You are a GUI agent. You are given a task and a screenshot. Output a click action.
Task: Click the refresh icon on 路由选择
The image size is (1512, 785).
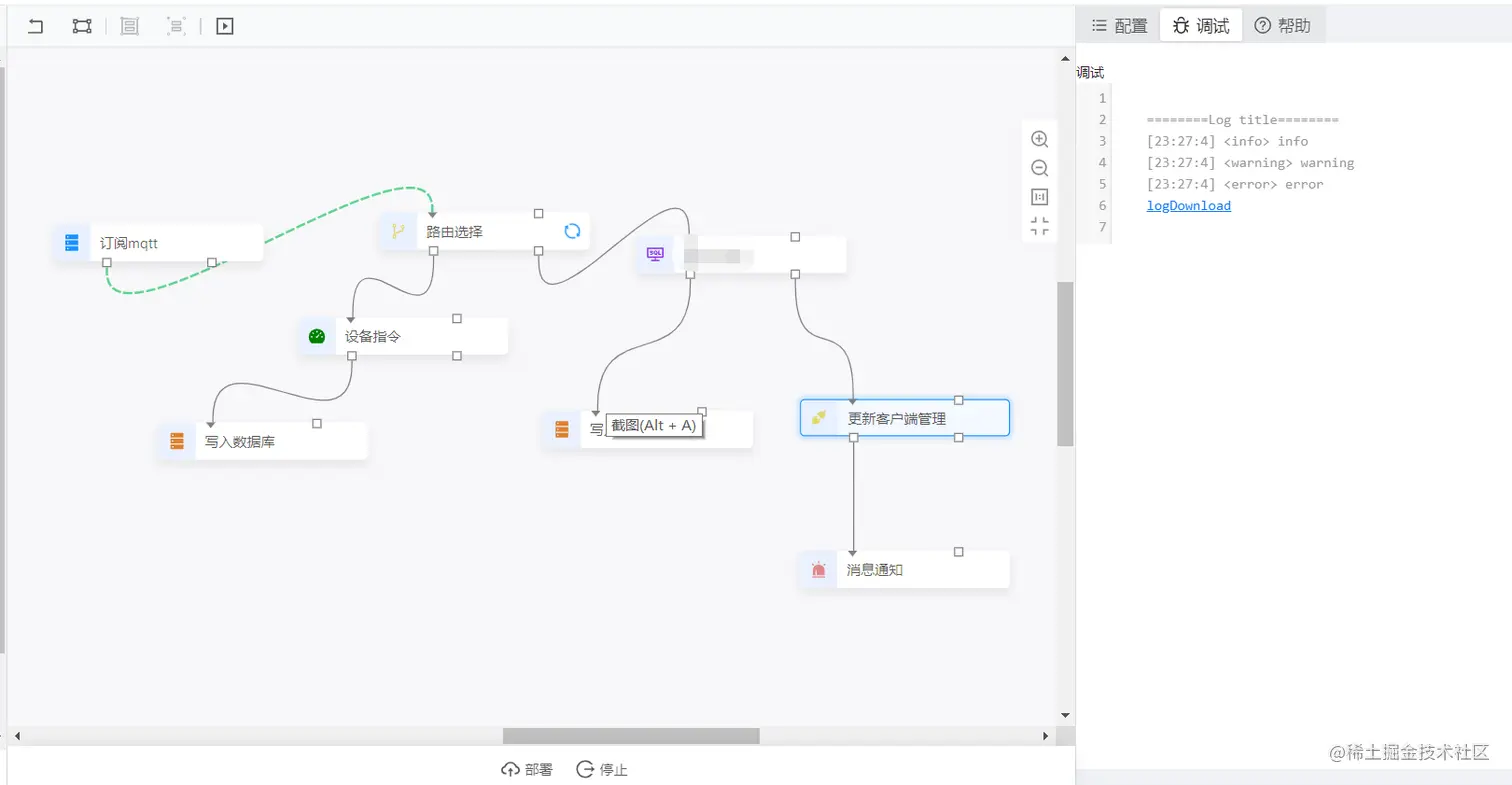(572, 231)
